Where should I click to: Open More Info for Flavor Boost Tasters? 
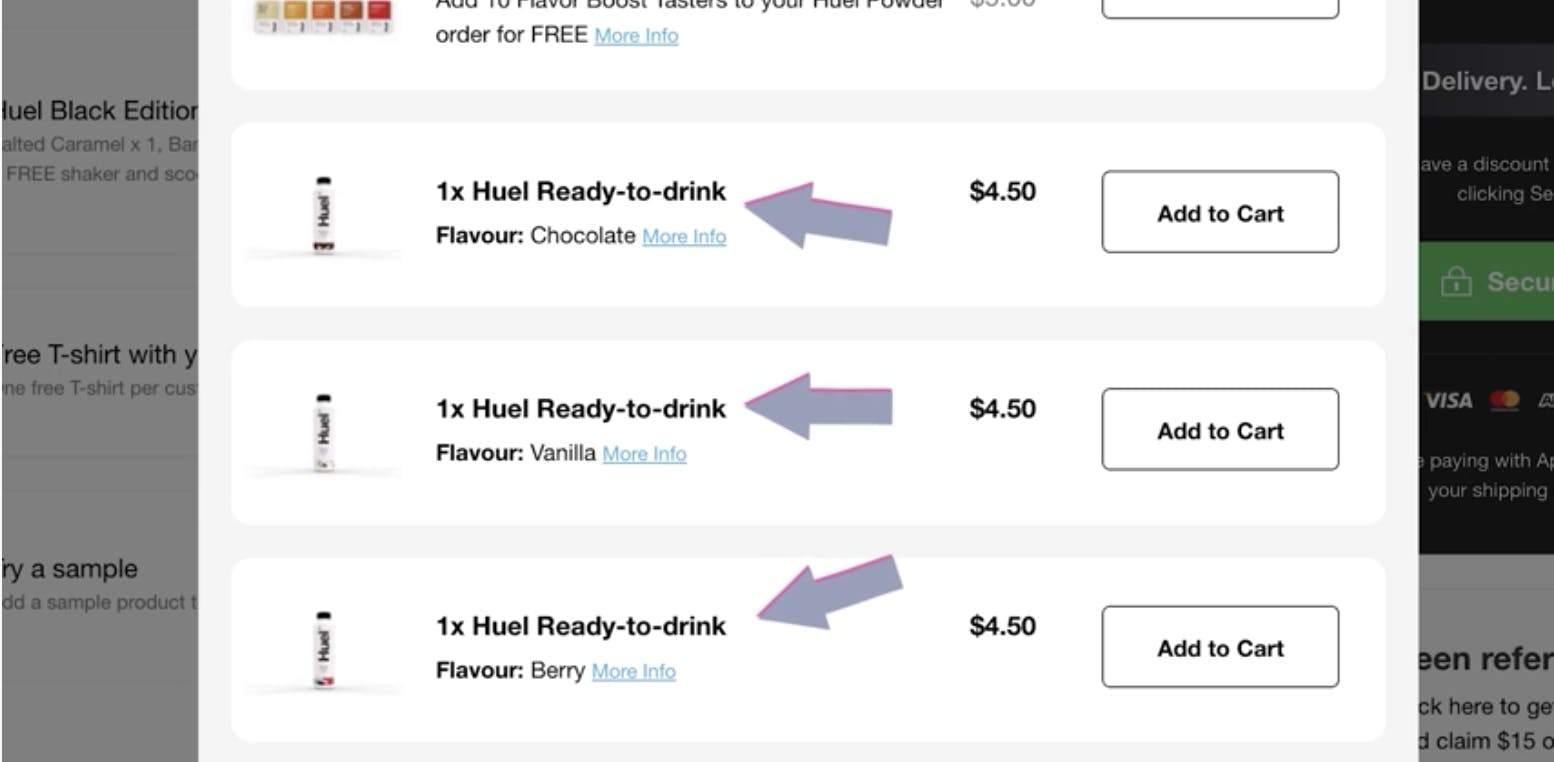636,36
